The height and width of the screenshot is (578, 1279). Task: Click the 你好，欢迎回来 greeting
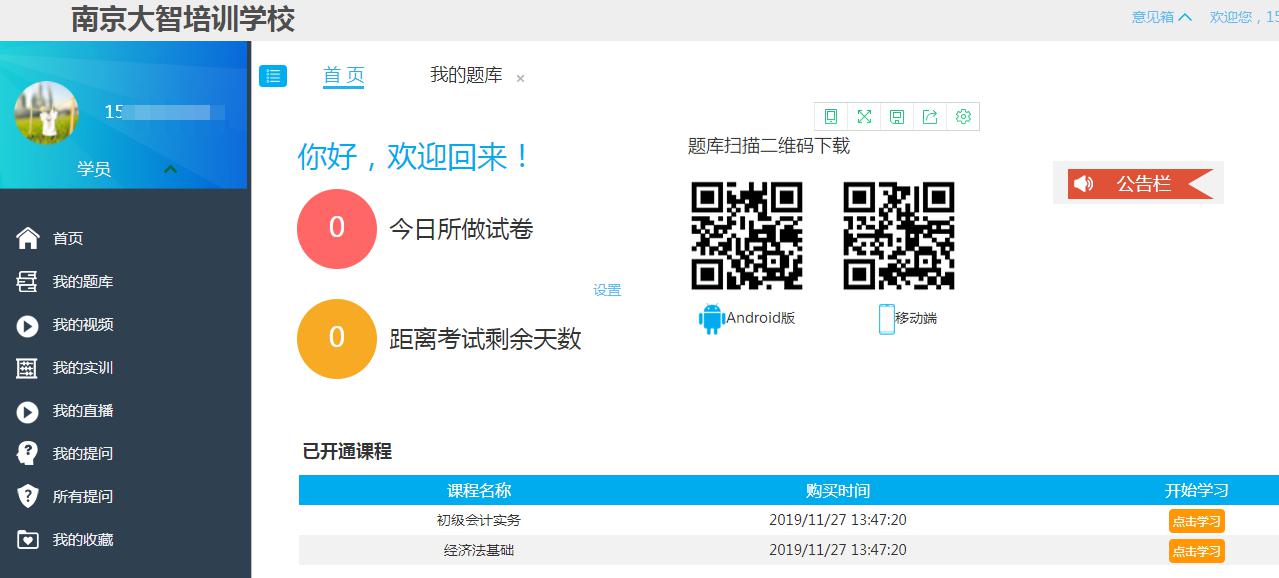click(415, 157)
